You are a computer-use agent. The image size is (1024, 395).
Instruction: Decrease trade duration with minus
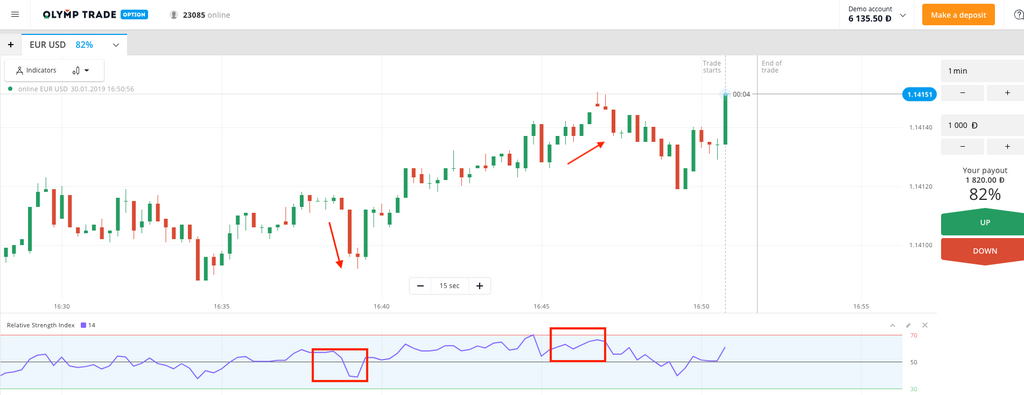click(963, 93)
